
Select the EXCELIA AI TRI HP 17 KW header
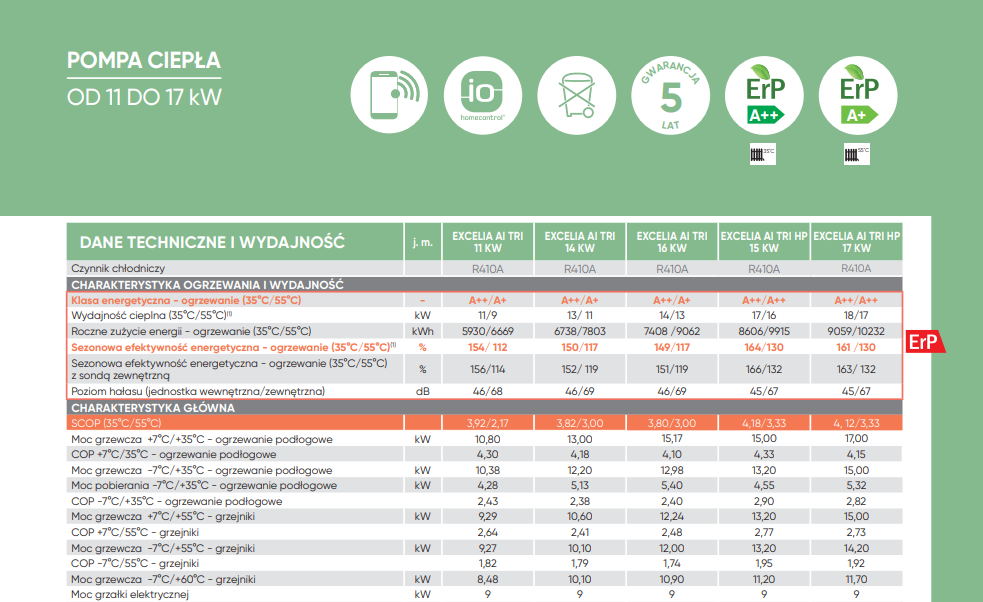[856, 241]
